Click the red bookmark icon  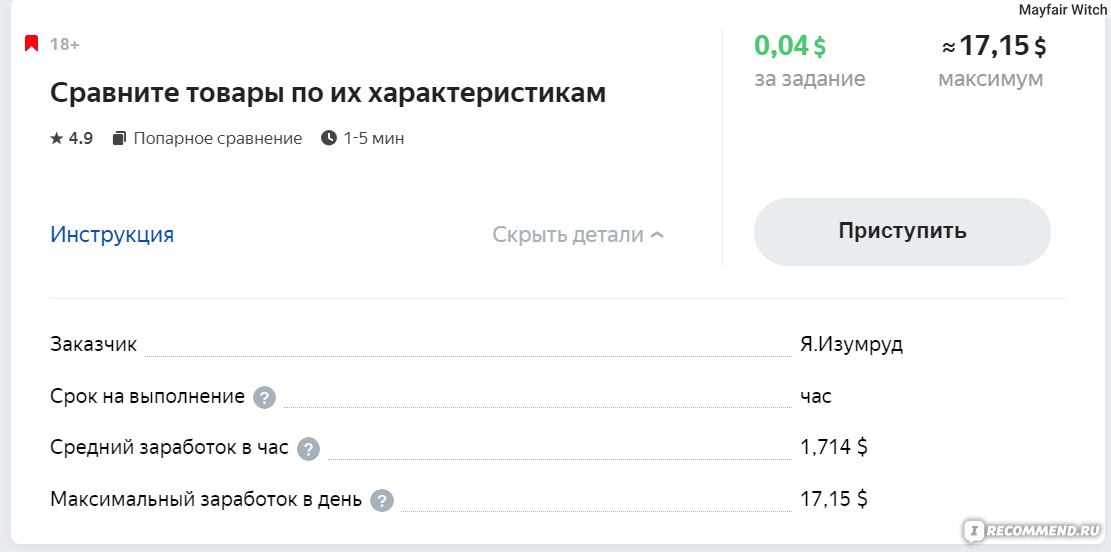pyautogui.click(x=31, y=44)
